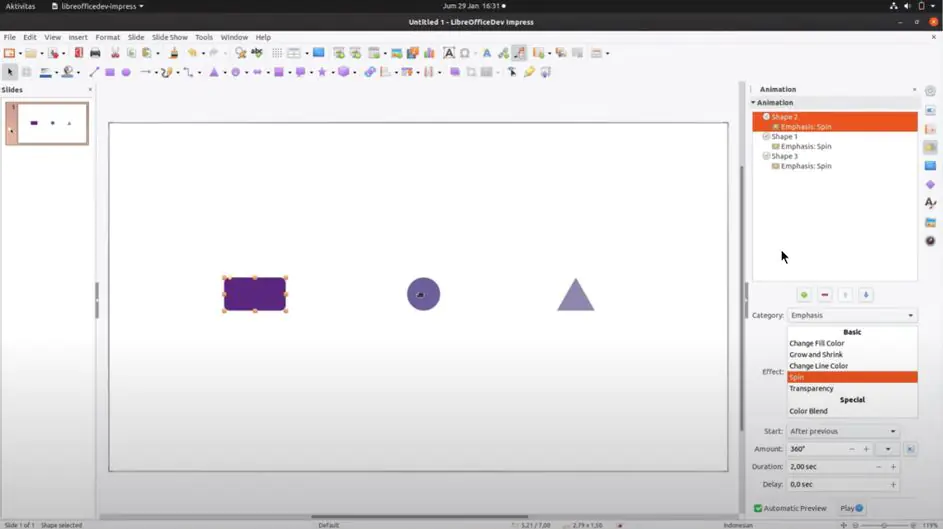Choose the Transparency effect in the list
The image size is (943, 529).
click(811, 388)
